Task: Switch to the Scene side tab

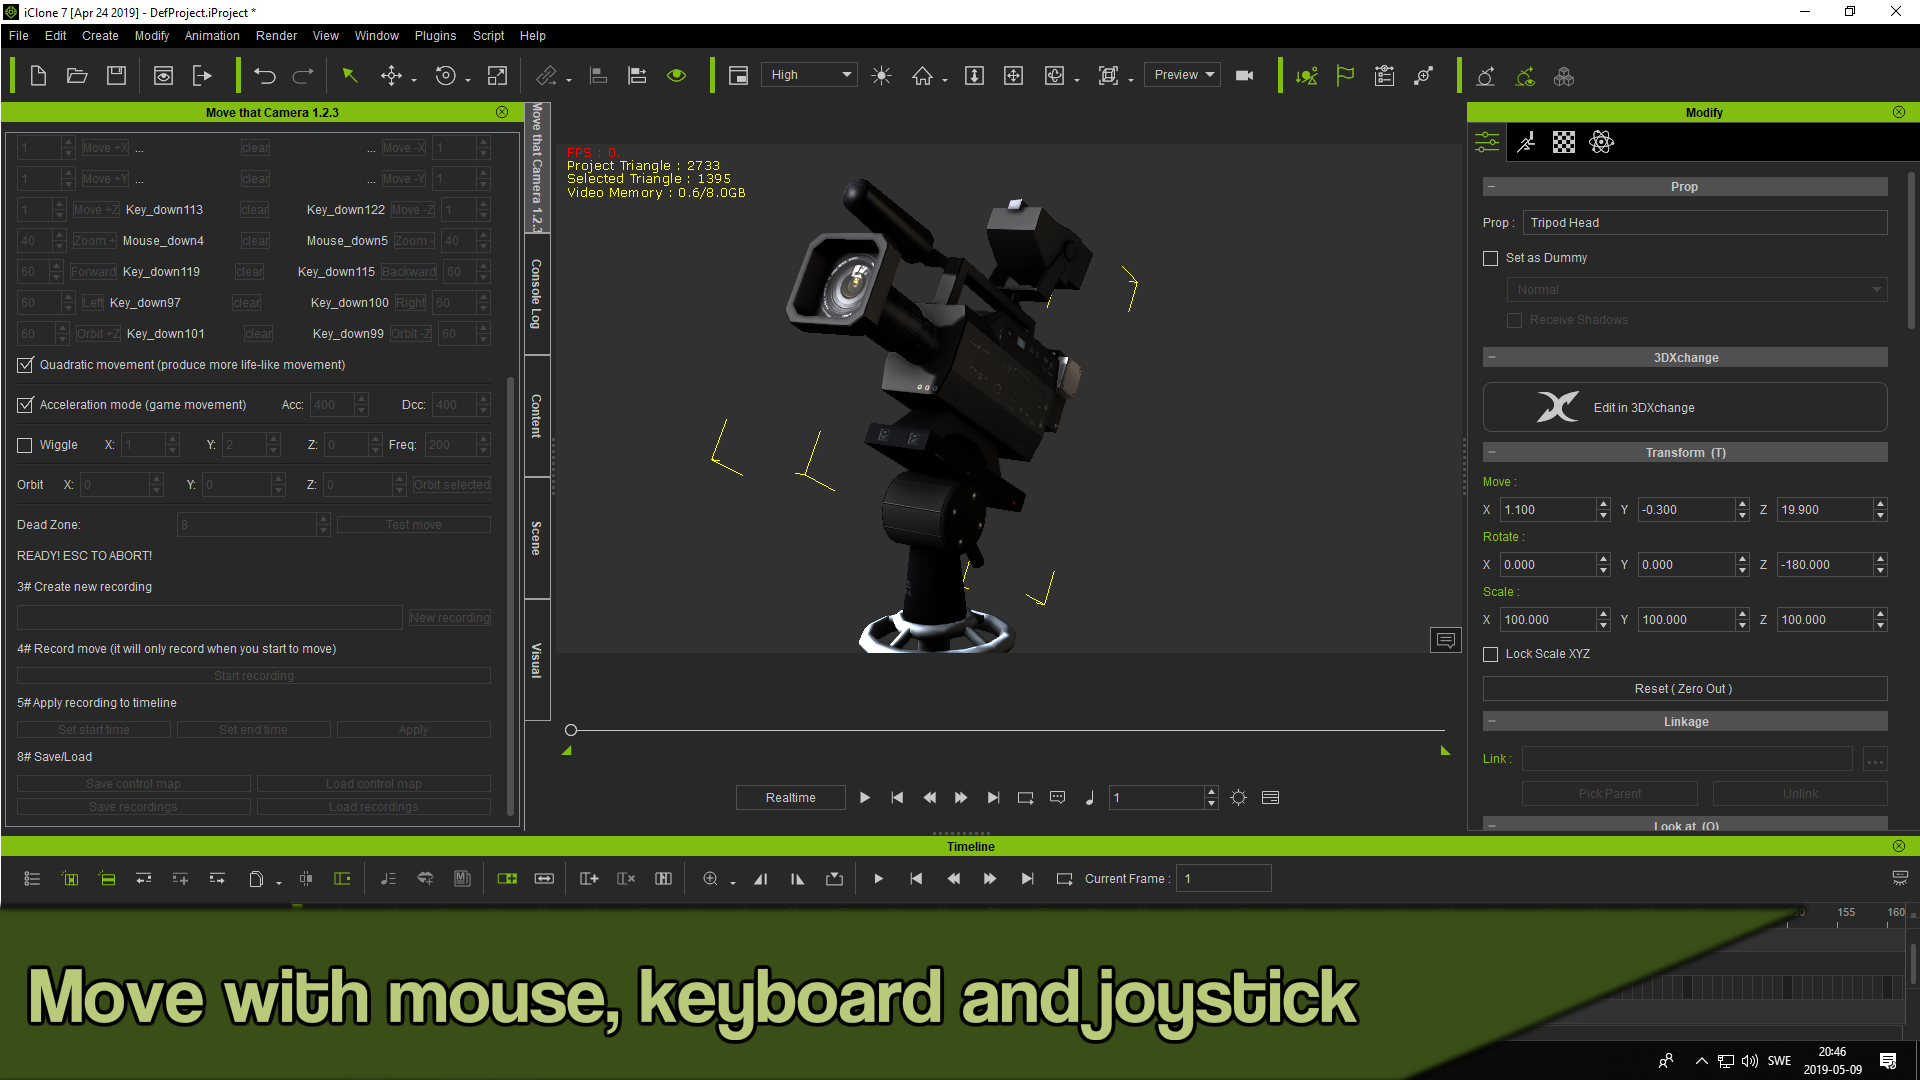Action: click(x=537, y=538)
